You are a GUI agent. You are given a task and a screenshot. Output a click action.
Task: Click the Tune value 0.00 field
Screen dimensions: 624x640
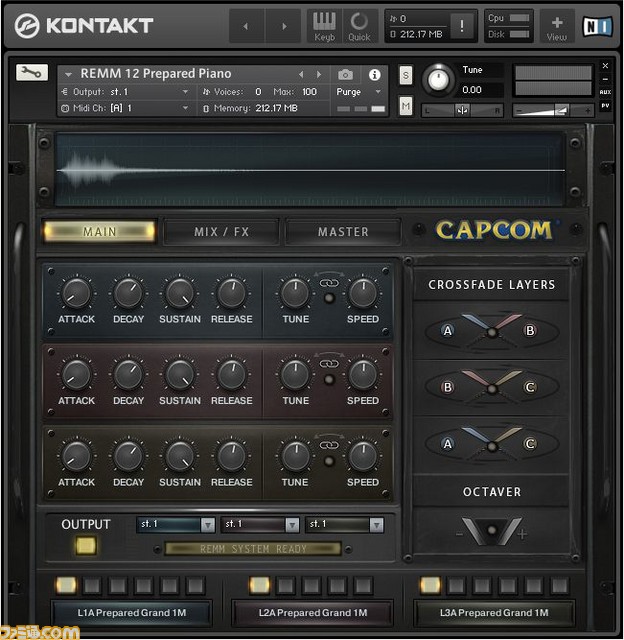[x=472, y=90]
